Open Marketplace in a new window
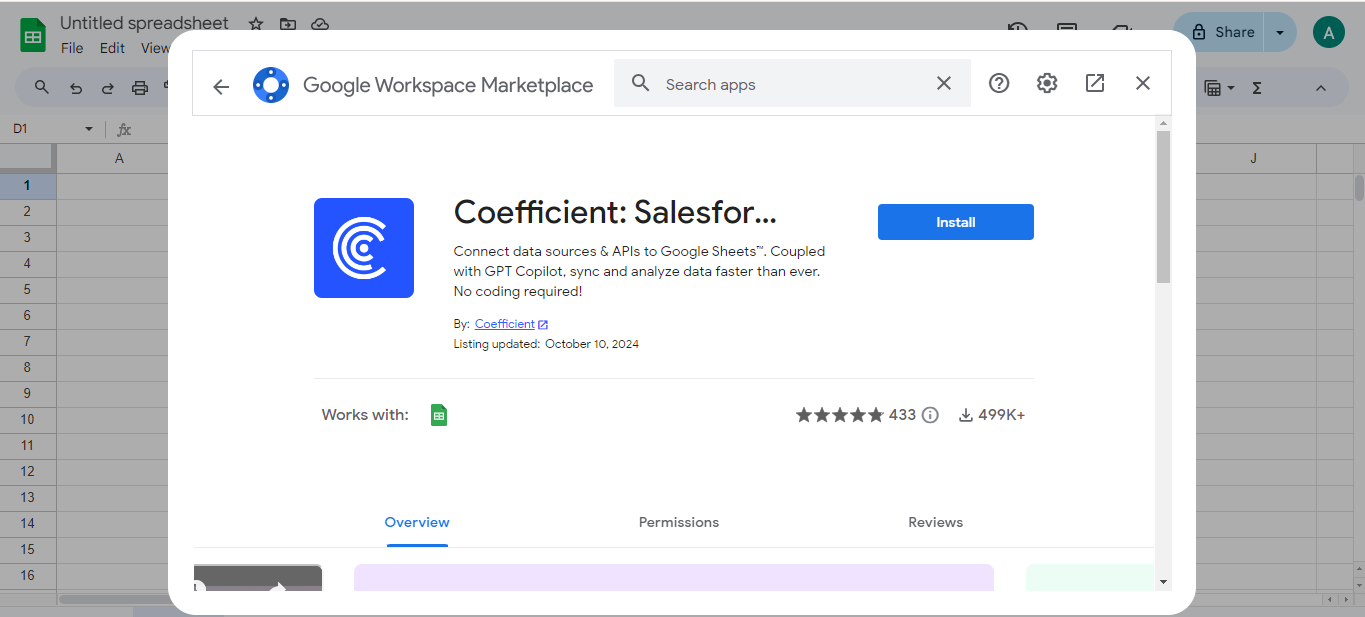Viewport: 1365px width, 617px height. point(1095,83)
